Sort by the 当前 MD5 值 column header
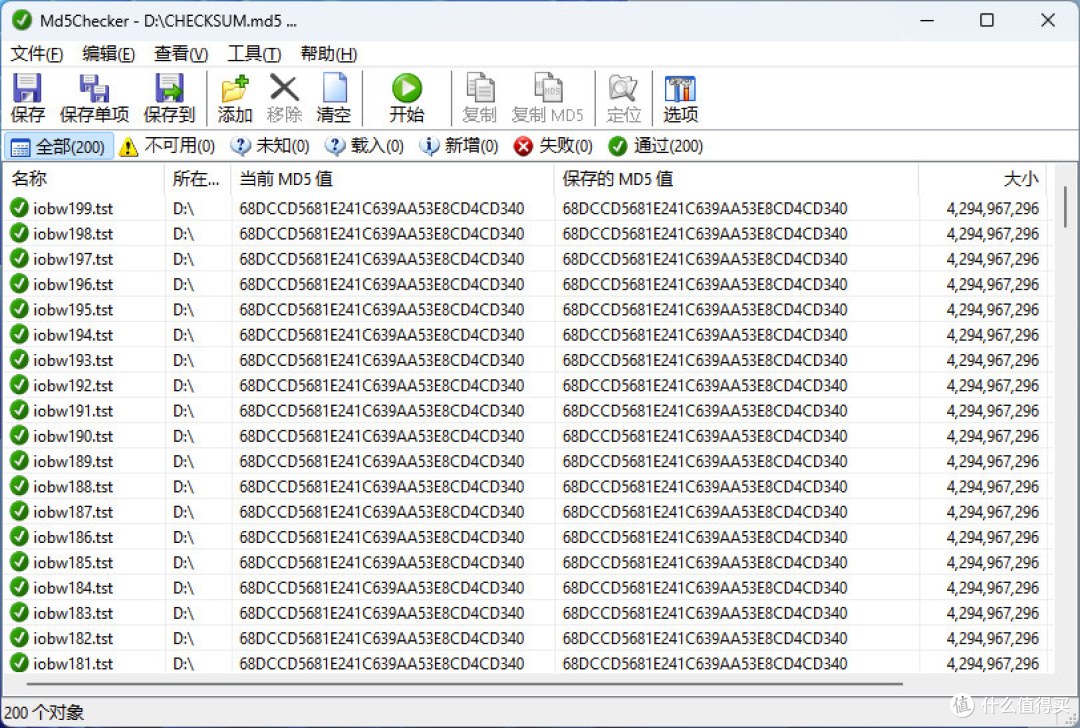This screenshot has height=728, width=1080. tap(393, 179)
